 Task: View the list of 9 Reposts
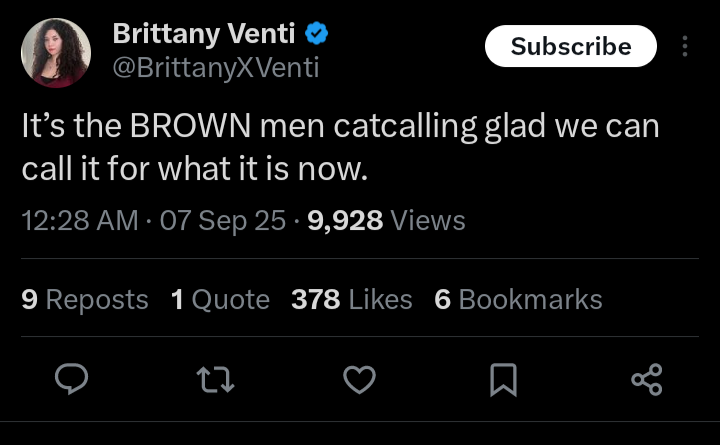tap(85, 299)
